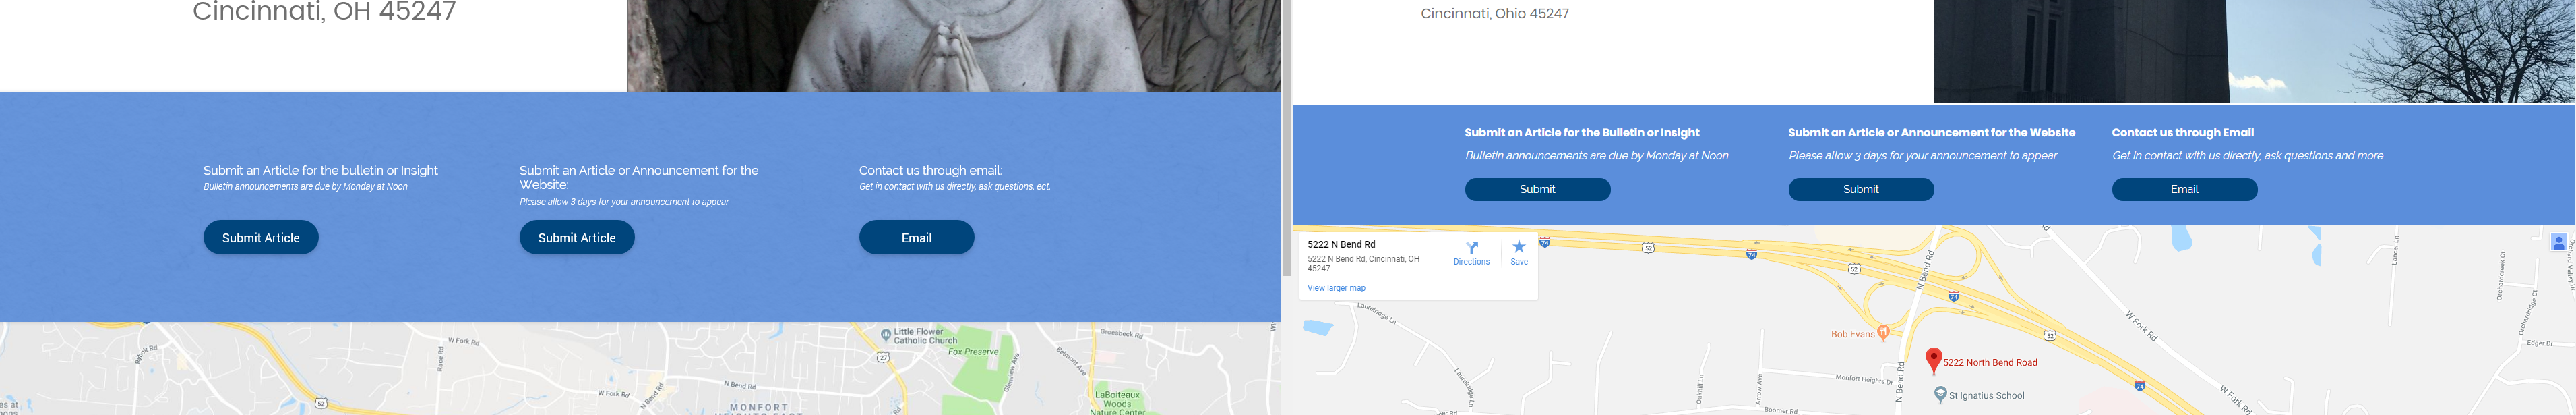This screenshot has height=415, width=2576.
Task: Open the View larger map link
Action: coord(1335,288)
